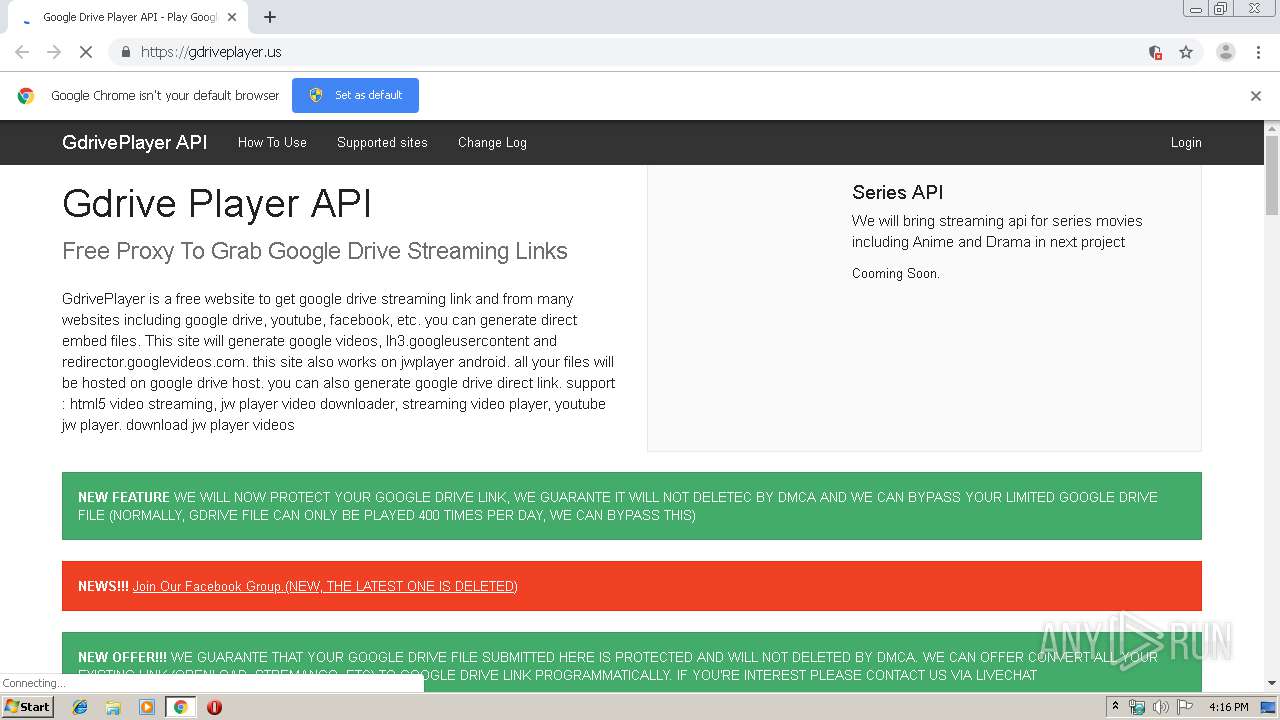1280x720 pixels.
Task: Click the Set as default button
Action: click(355, 95)
